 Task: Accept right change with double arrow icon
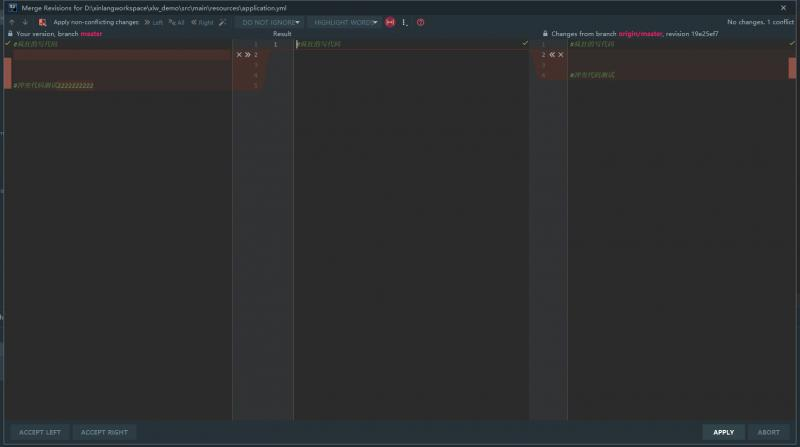(x=552, y=55)
